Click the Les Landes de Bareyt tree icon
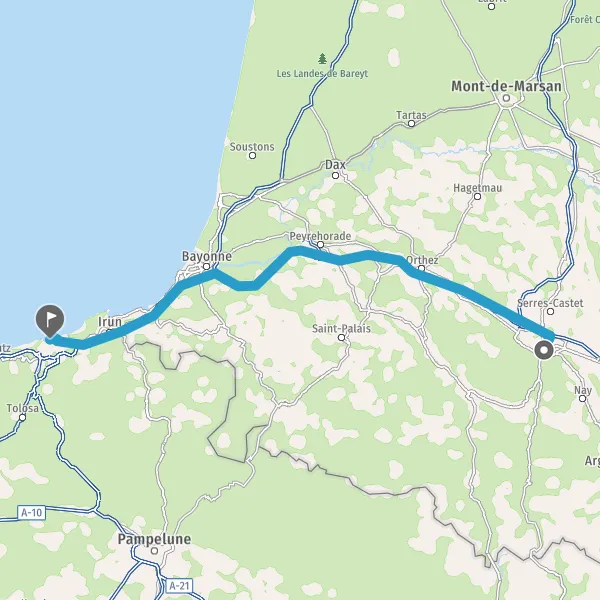600x600 pixels. [323, 59]
